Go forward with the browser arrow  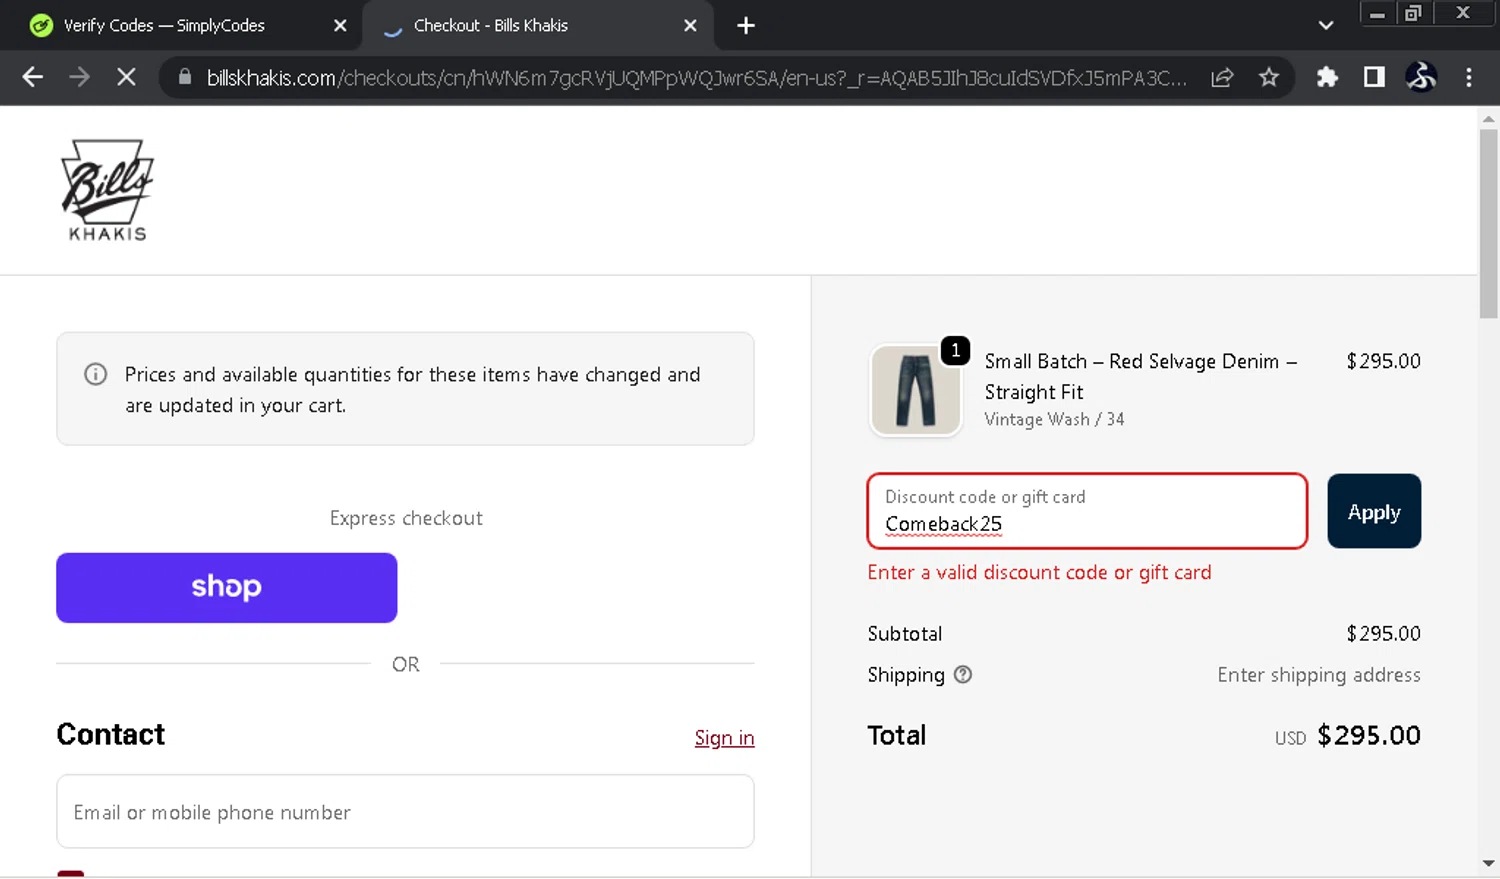tap(80, 77)
